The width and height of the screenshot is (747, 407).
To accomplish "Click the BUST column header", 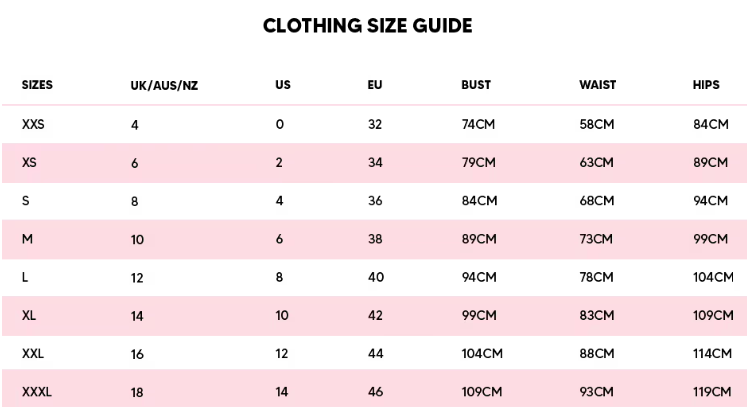I will pos(476,85).
